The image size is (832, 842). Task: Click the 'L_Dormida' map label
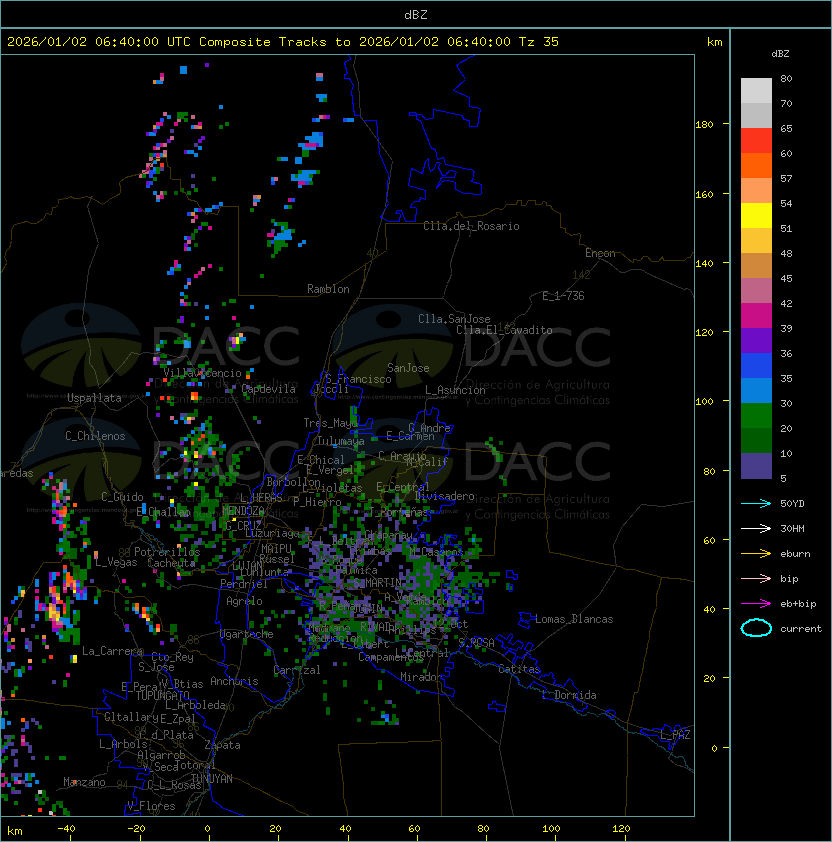pyautogui.click(x=569, y=695)
